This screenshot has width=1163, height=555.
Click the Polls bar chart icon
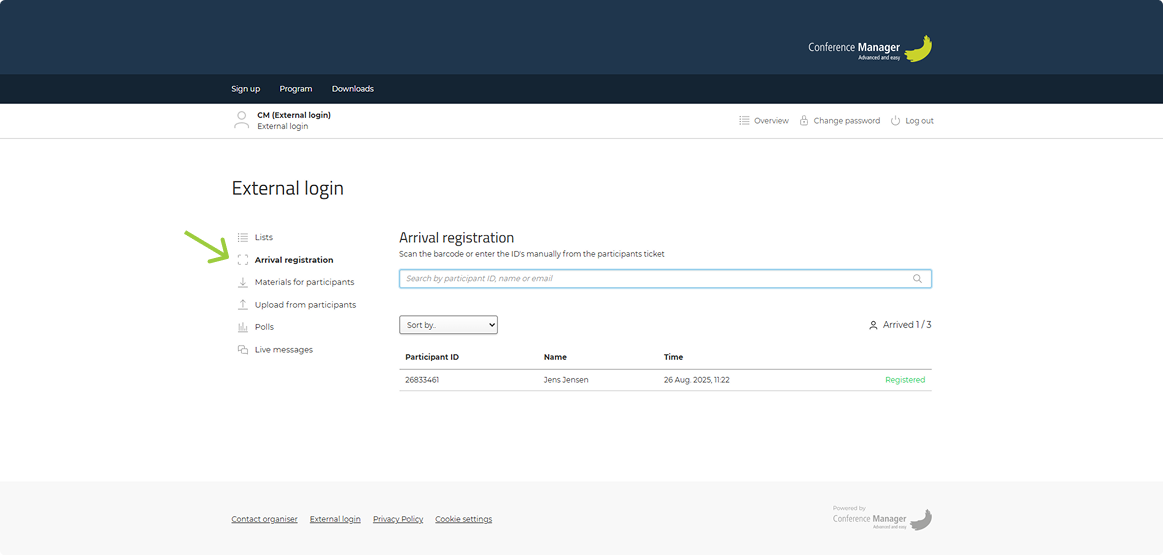(x=243, y=327)
